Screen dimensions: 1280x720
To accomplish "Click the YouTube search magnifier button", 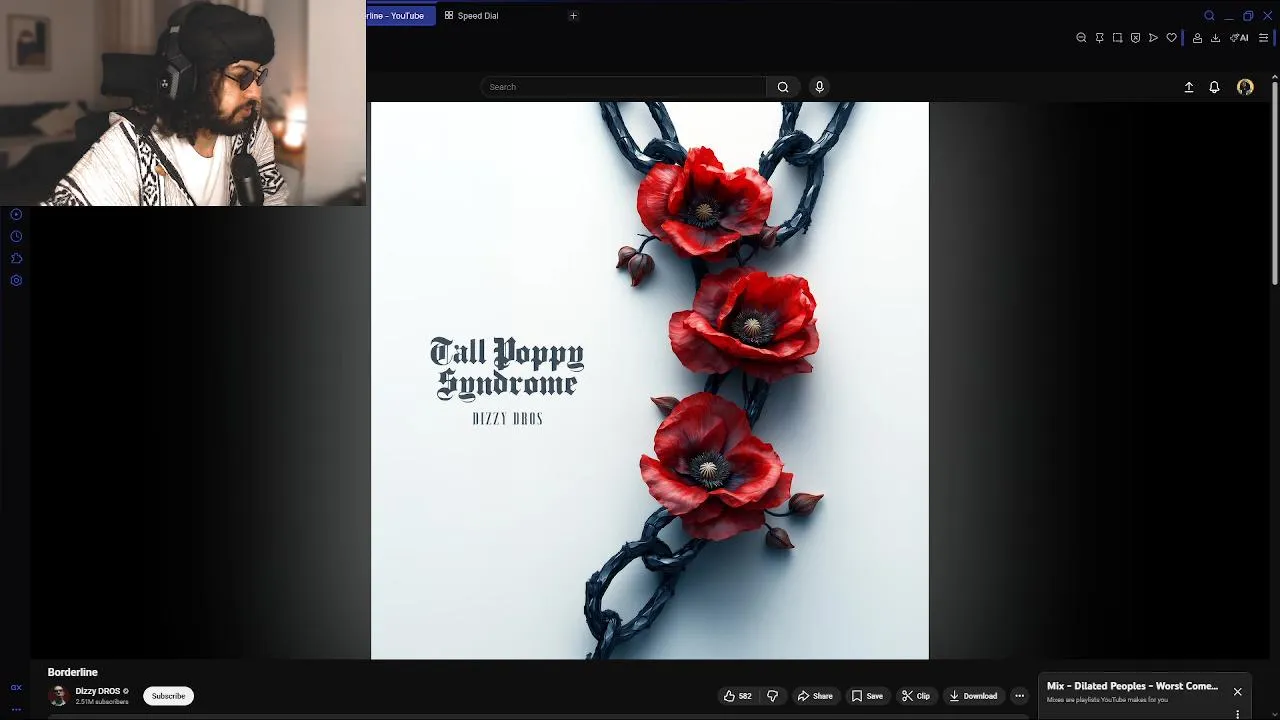I will (783, 87).
